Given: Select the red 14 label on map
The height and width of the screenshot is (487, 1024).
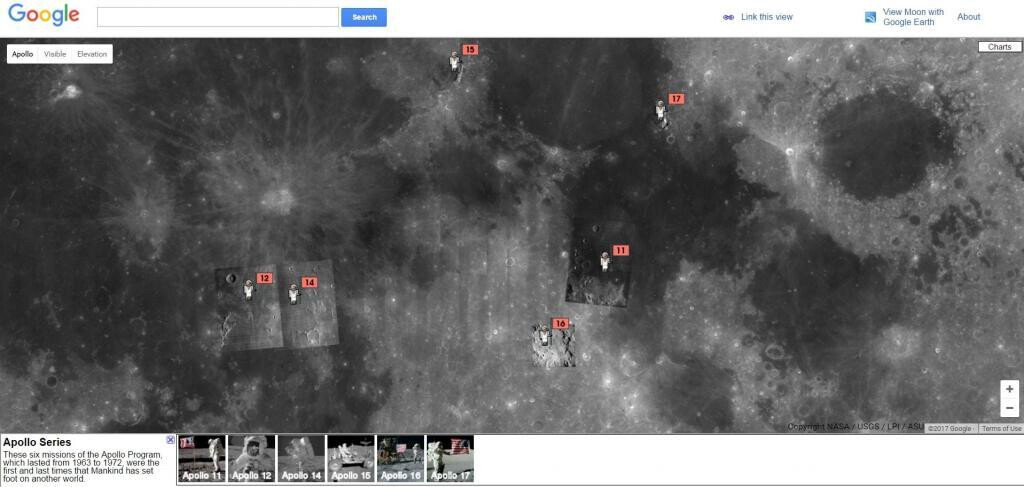Looking at the screenshot, I should point(309,282).
